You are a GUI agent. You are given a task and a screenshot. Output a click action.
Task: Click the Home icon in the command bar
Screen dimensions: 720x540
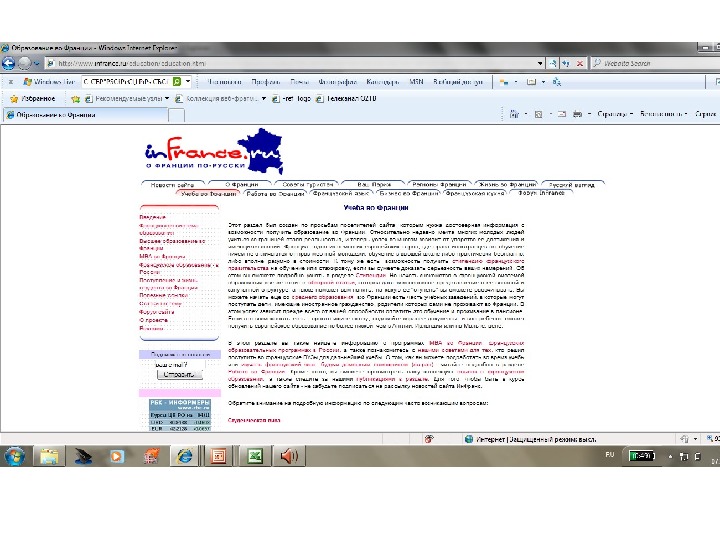(x=514, y=114)
